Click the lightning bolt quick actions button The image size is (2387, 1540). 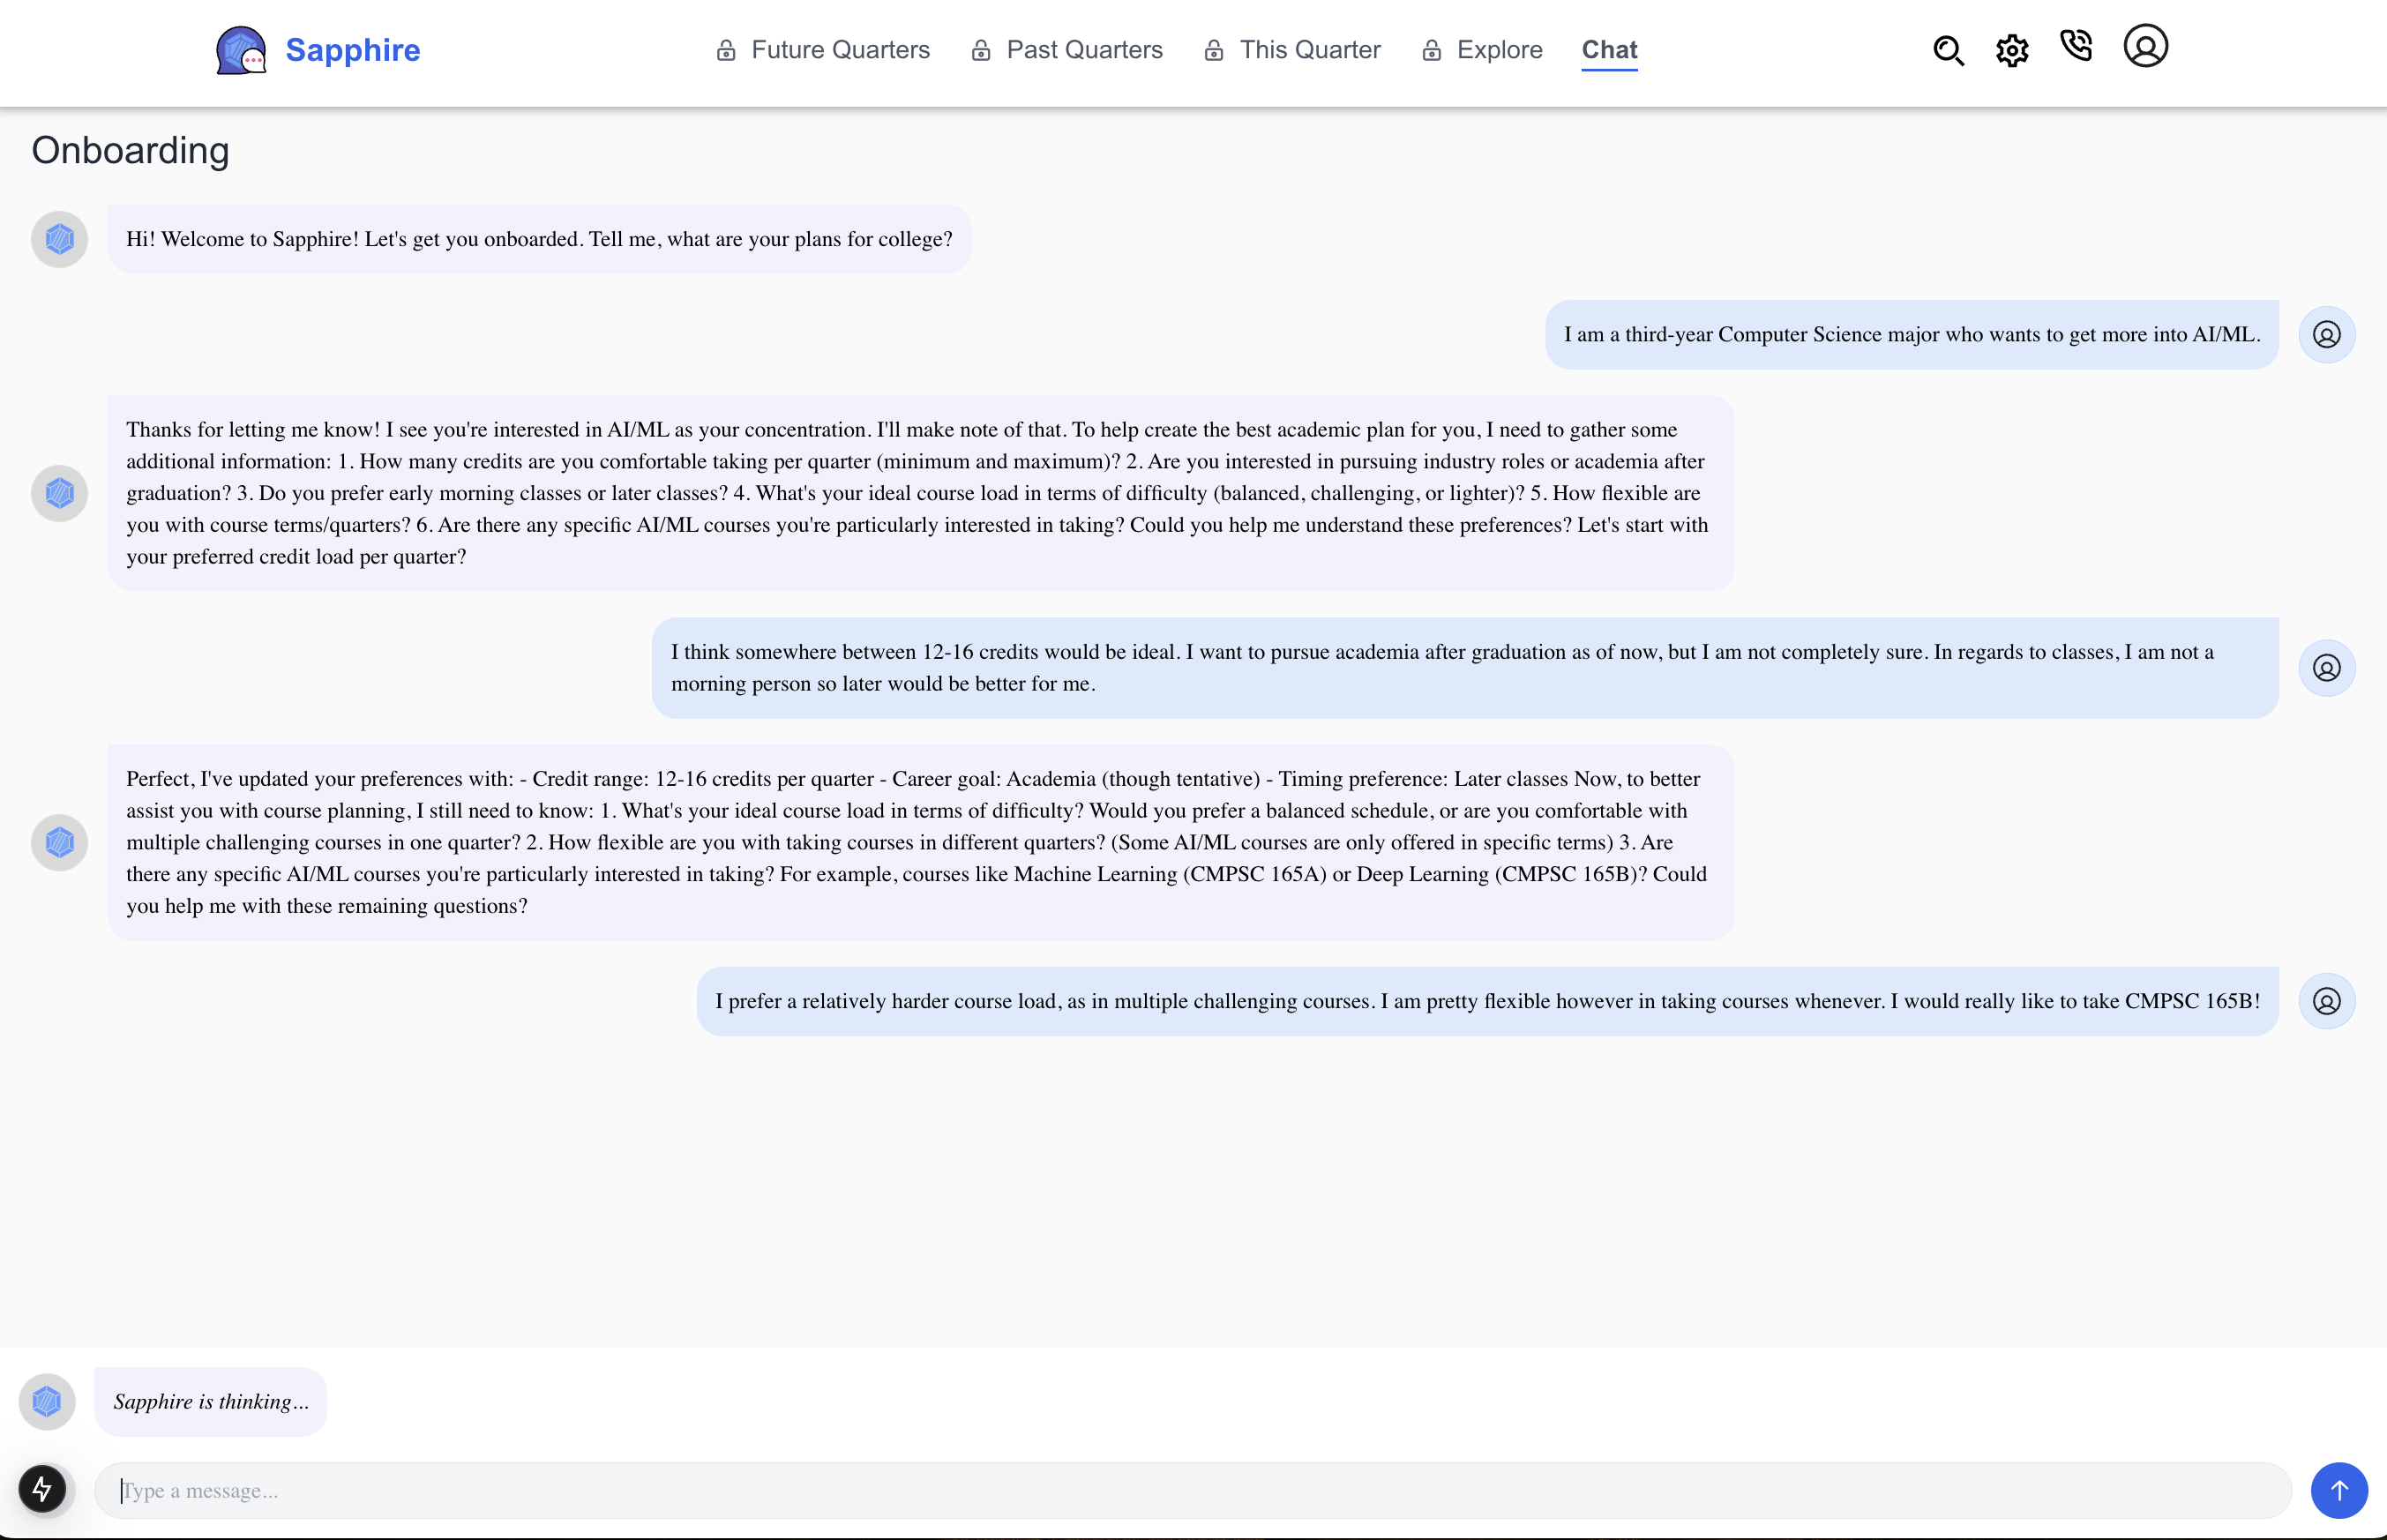(x=42, y=1490)
